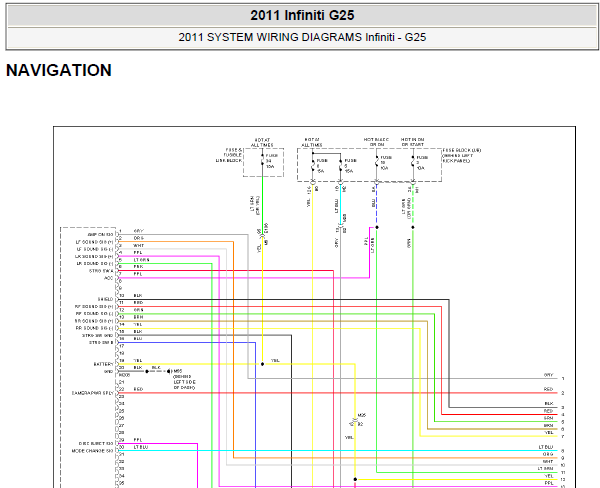
Task: Click the 'RF SOUND SIG (+)' pin 11 label
Action: point(94,307)
